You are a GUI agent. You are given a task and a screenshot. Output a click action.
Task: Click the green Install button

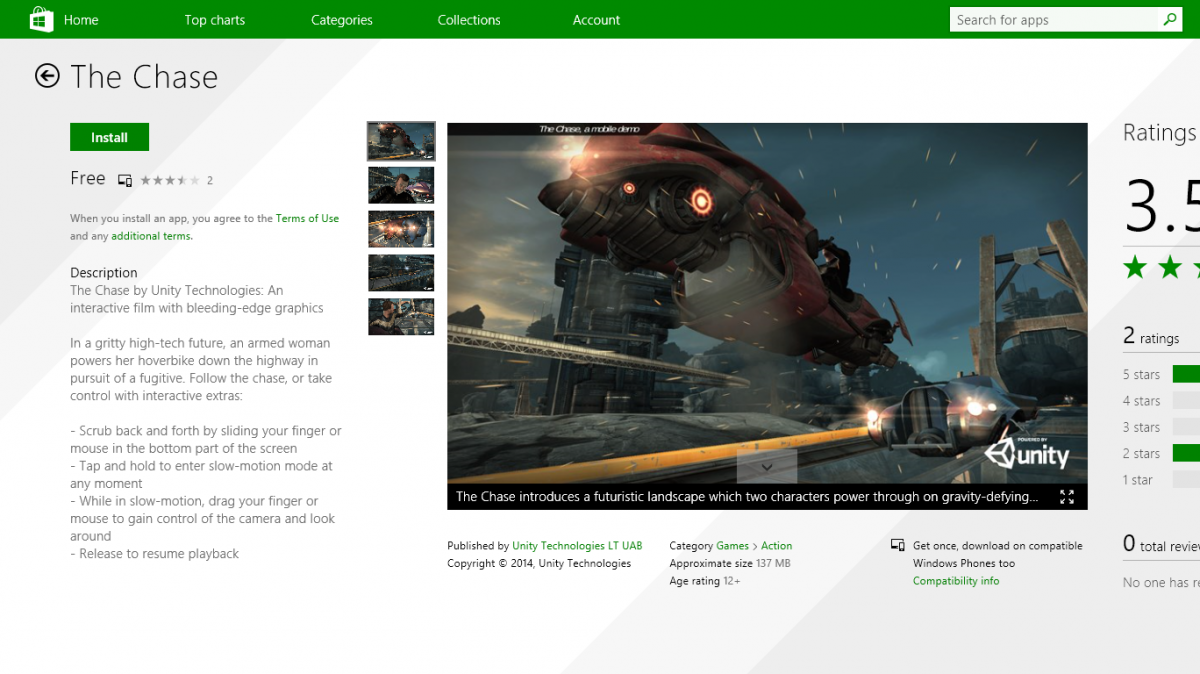point(110,137)
